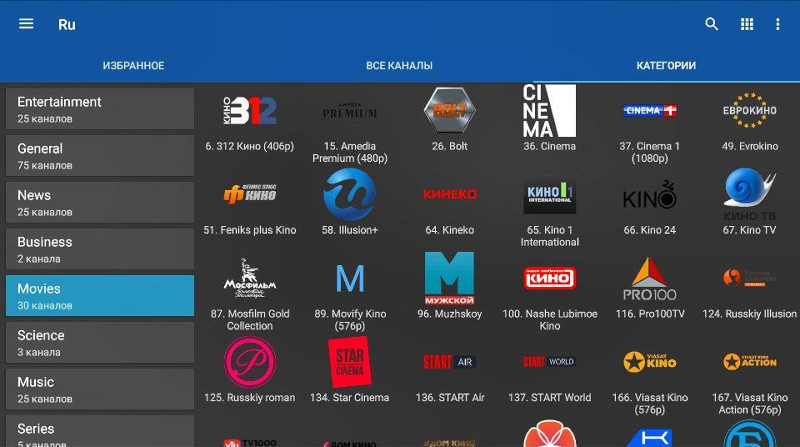Open the Pro100TV channel logo
Image resolution: width=800 pixels, height=447 pixels.
pyautogui.click(x=649, y=279)
